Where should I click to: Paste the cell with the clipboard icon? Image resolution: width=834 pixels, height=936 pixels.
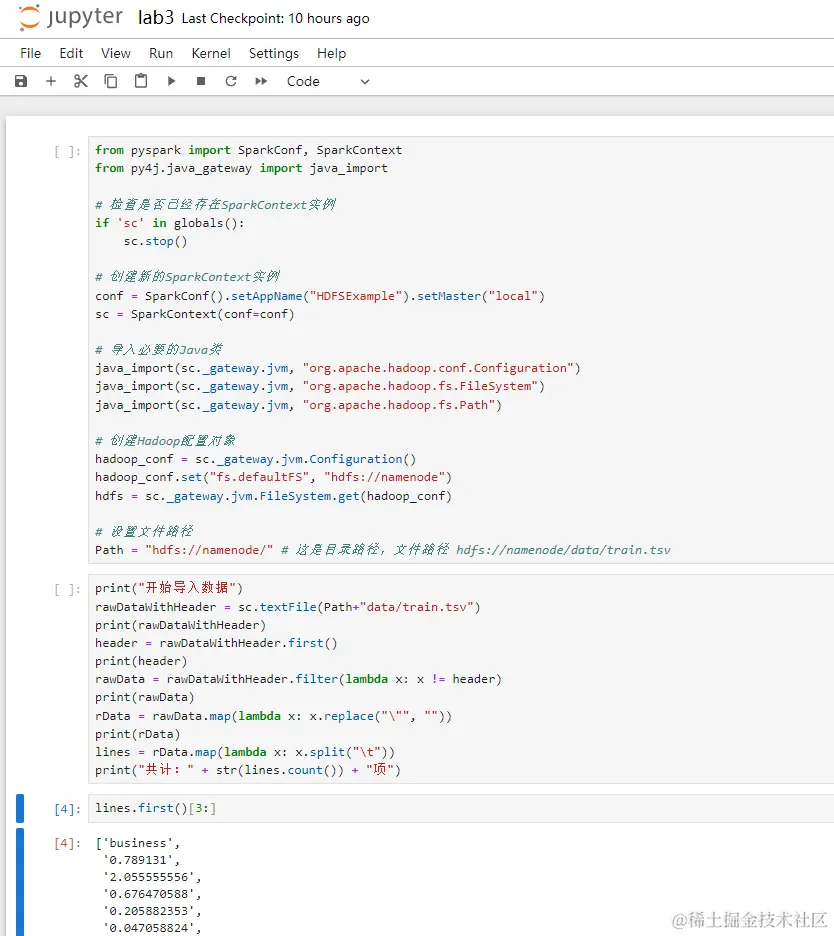141,81
